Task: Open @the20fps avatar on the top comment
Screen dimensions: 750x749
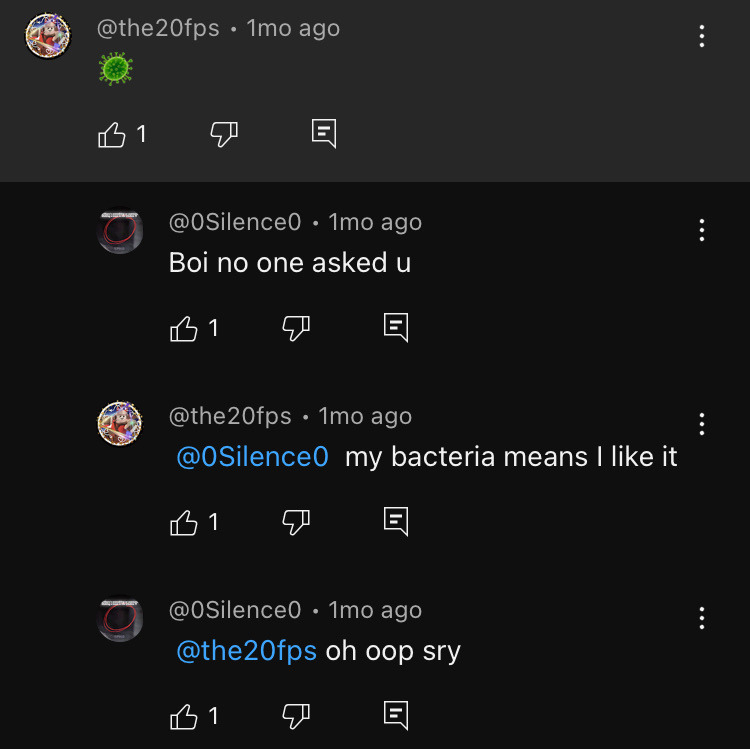Action: tap(47, 36)
